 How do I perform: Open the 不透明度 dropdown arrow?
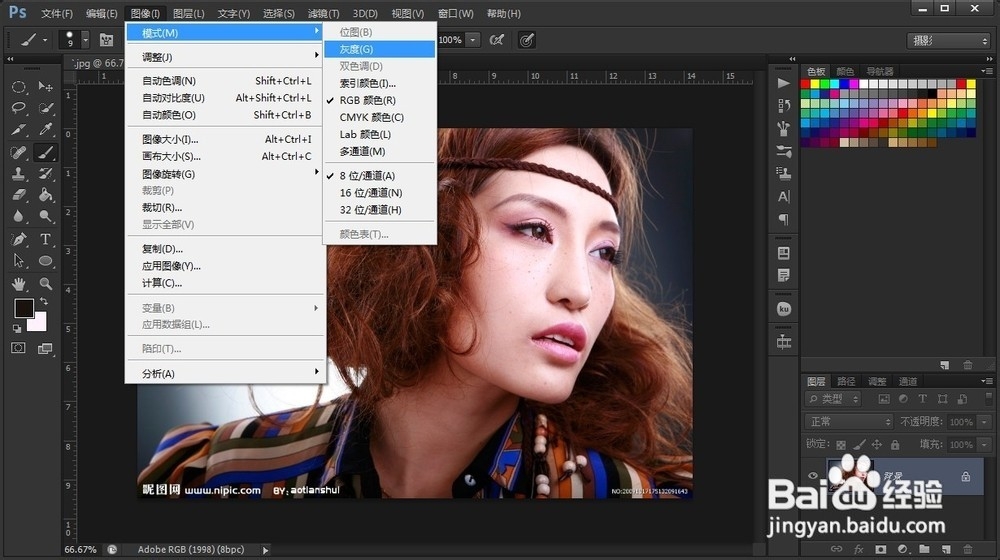[x=985, y=422]
